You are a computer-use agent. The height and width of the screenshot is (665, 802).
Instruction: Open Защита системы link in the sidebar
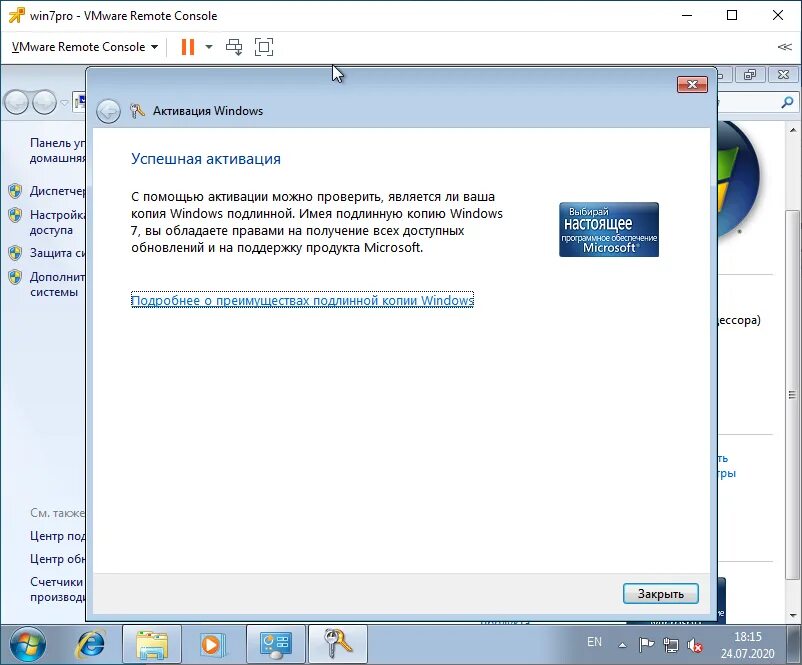(57, 253)
